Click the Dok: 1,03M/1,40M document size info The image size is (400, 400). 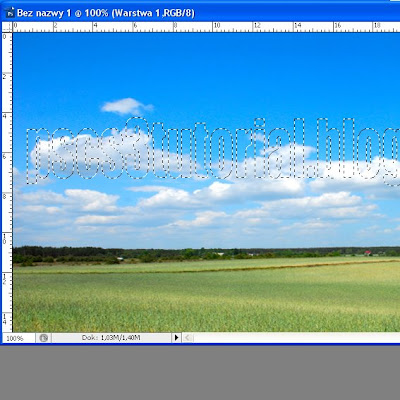pos(111,338)
